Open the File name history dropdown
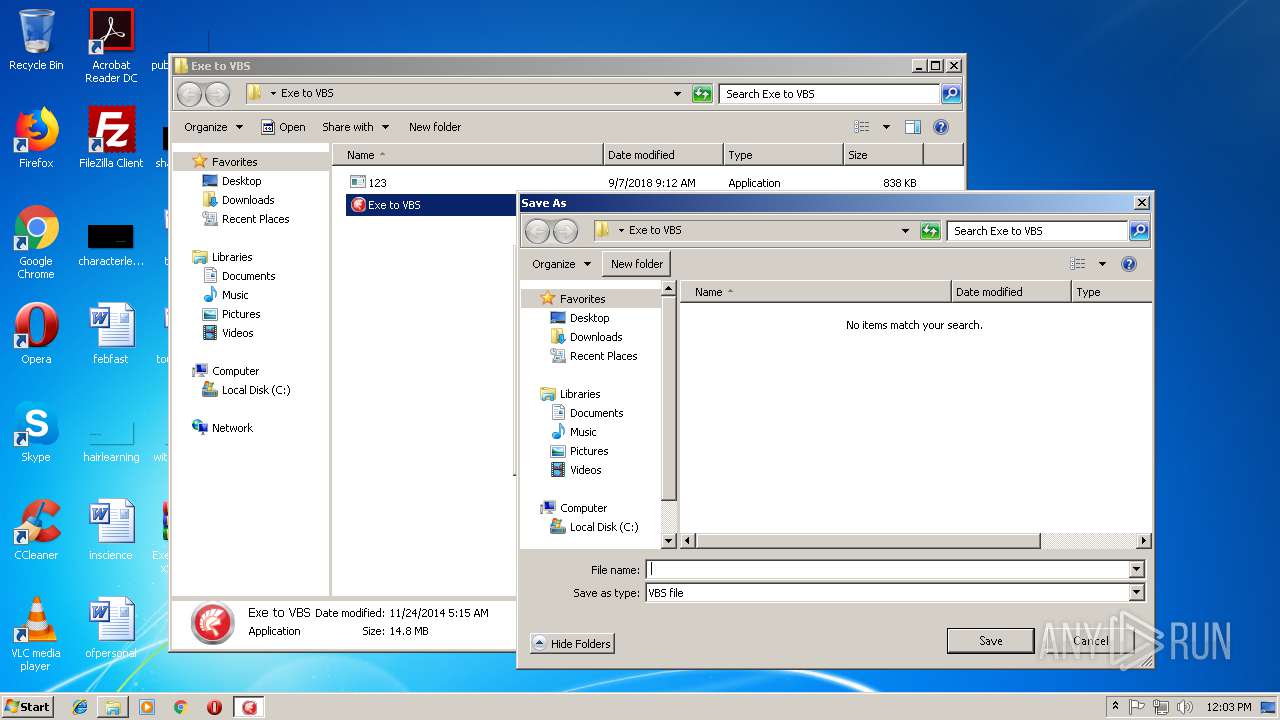 [x=1136, y=570]
